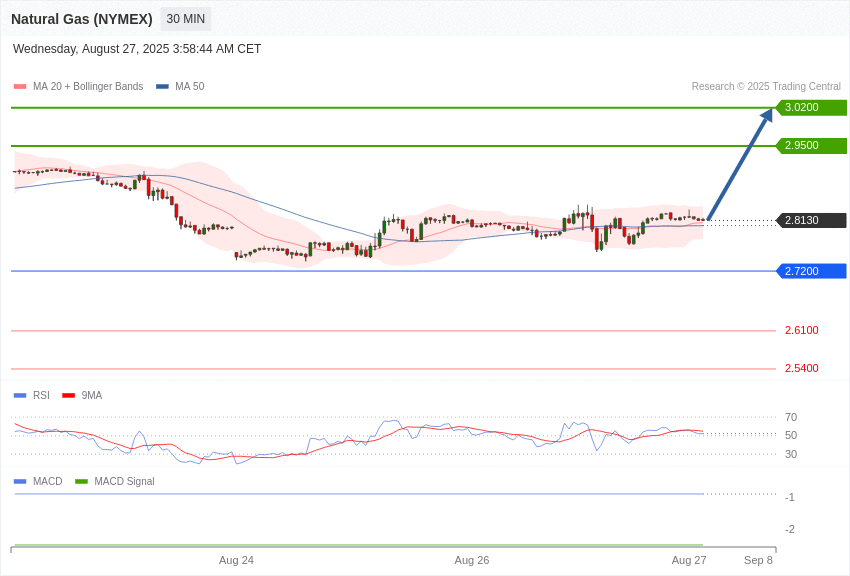Click the MACD axis value -1
The image size is (850, 576).
point(790,497)
